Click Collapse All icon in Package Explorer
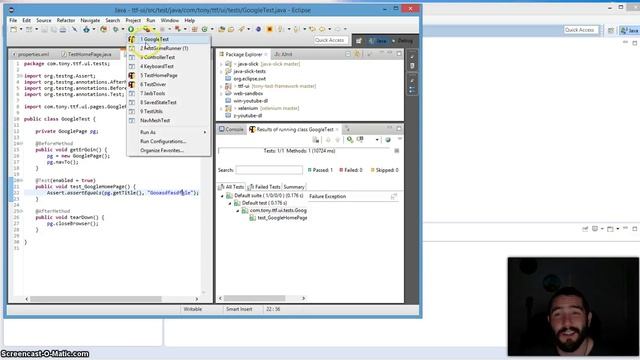The image size is (640, 360). coord(348,54)
